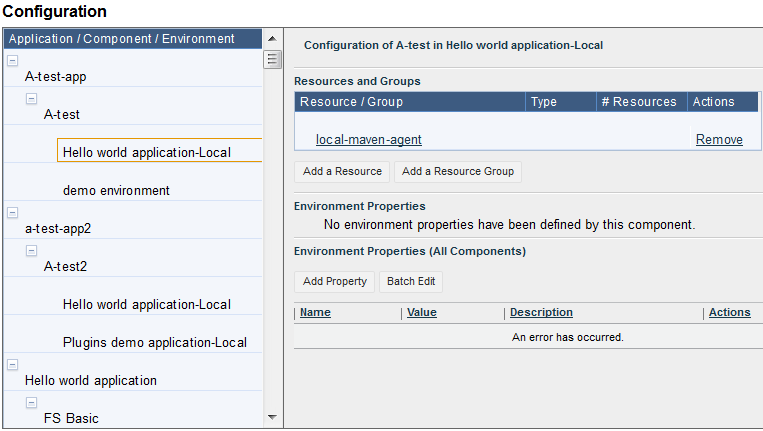Remove the local-maven-agent resource
The height and width of the screenshot is (431, 763).
pyautogui.click(x=719, y=140)
